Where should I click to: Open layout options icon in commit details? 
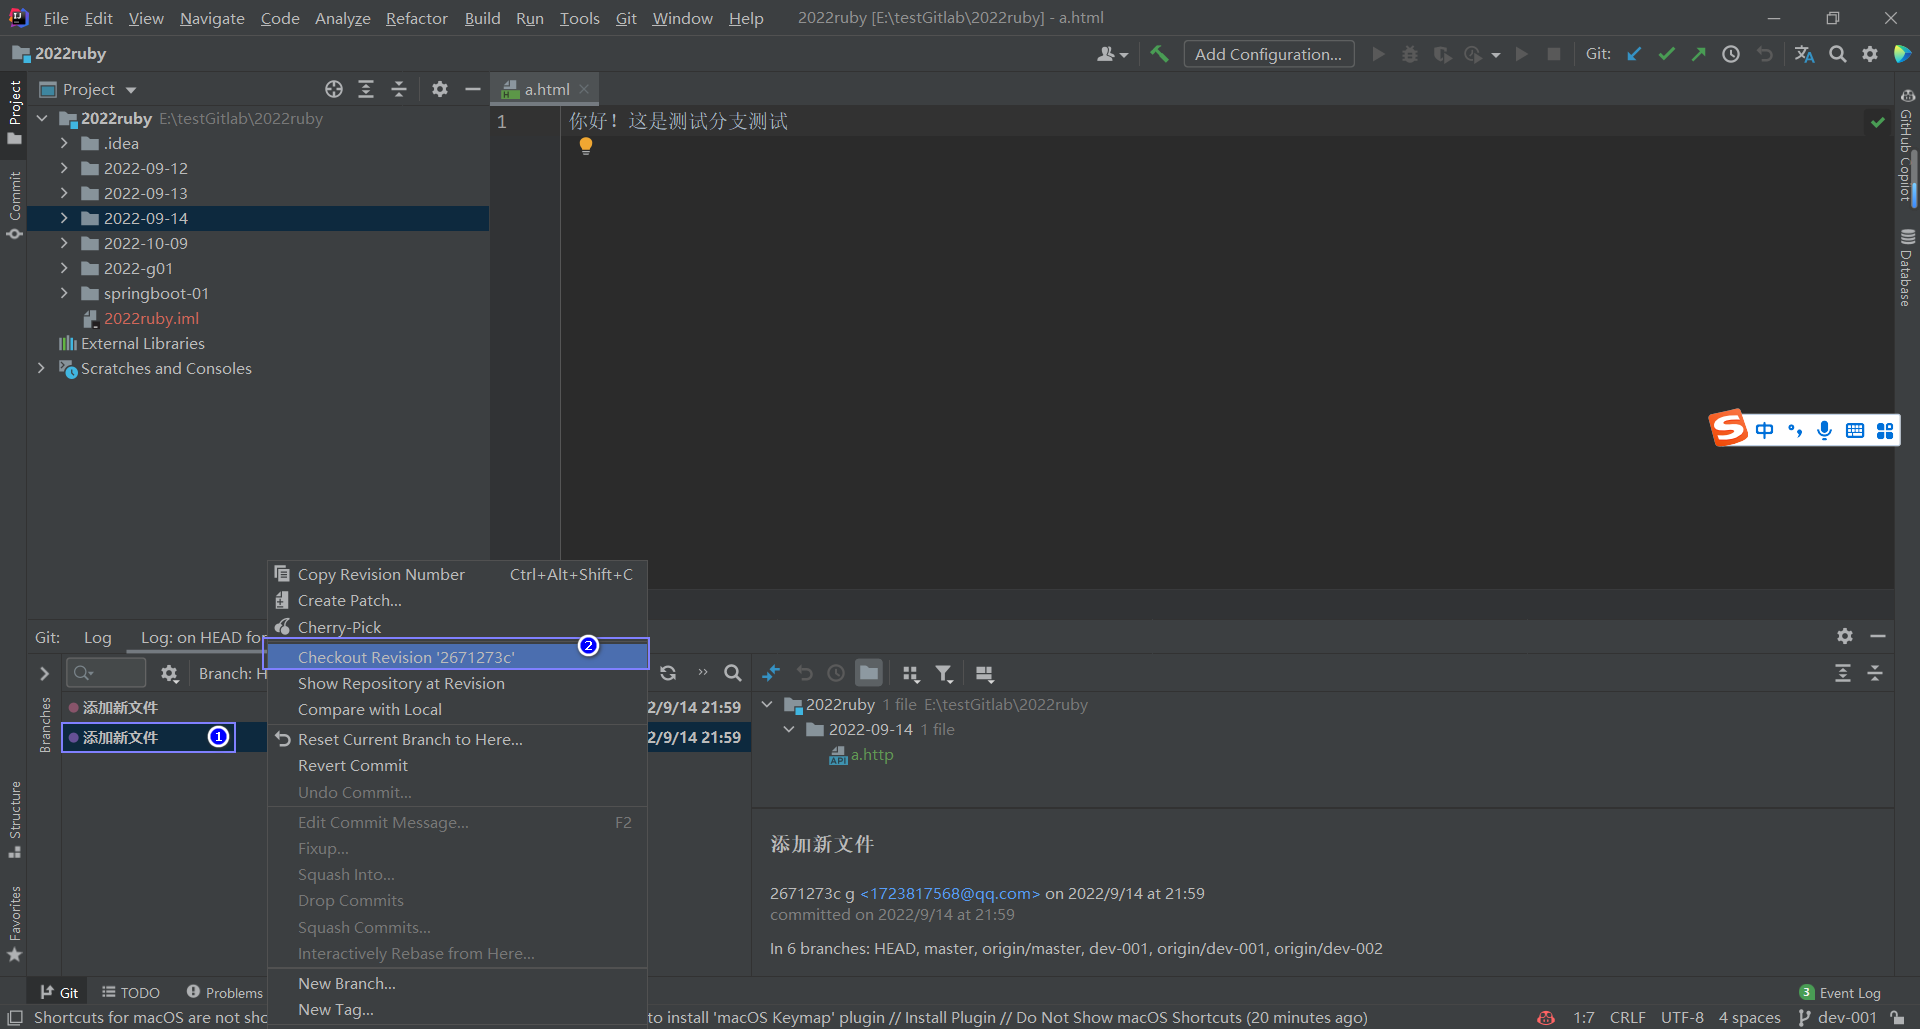point(984,673)
